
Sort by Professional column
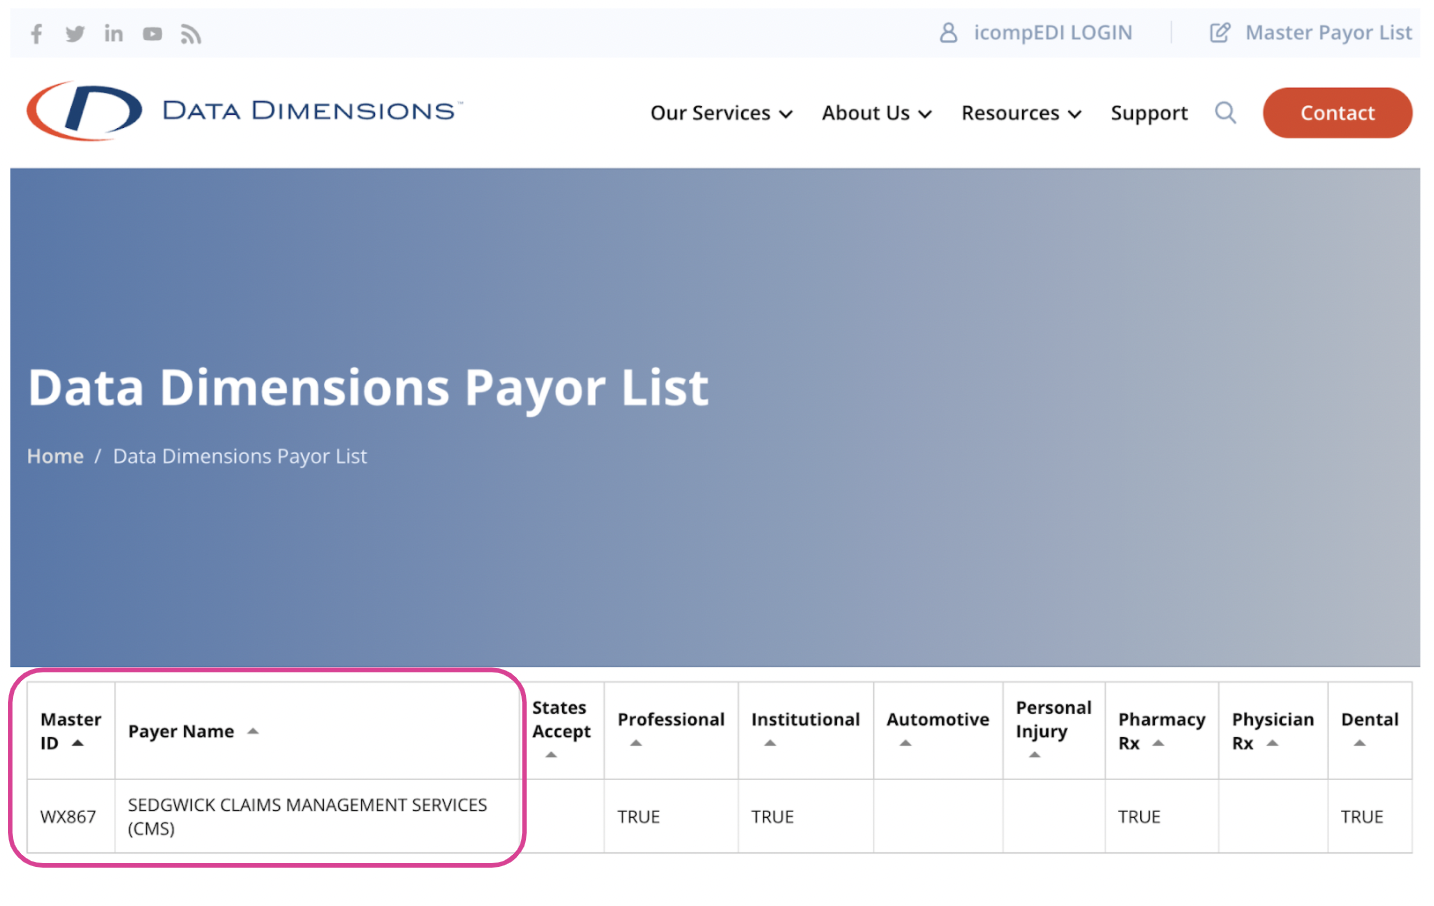coord(671,731)
